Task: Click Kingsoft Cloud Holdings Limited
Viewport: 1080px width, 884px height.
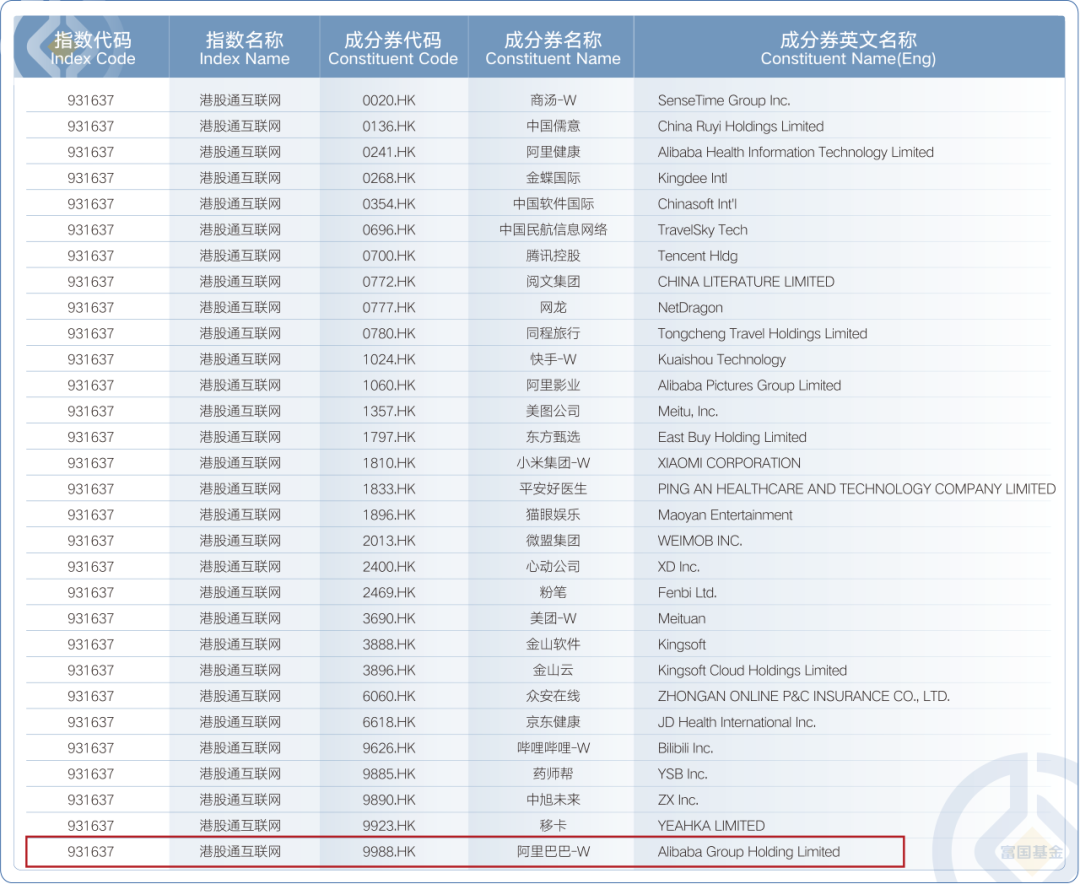Action: [x=752, y=671]
